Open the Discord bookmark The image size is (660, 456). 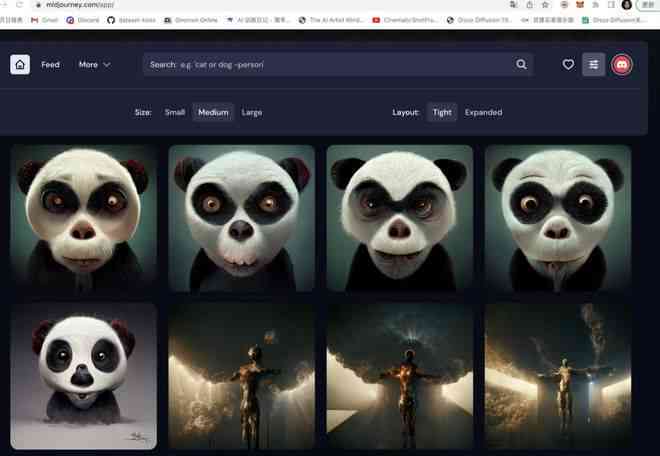tap(83, 20)
